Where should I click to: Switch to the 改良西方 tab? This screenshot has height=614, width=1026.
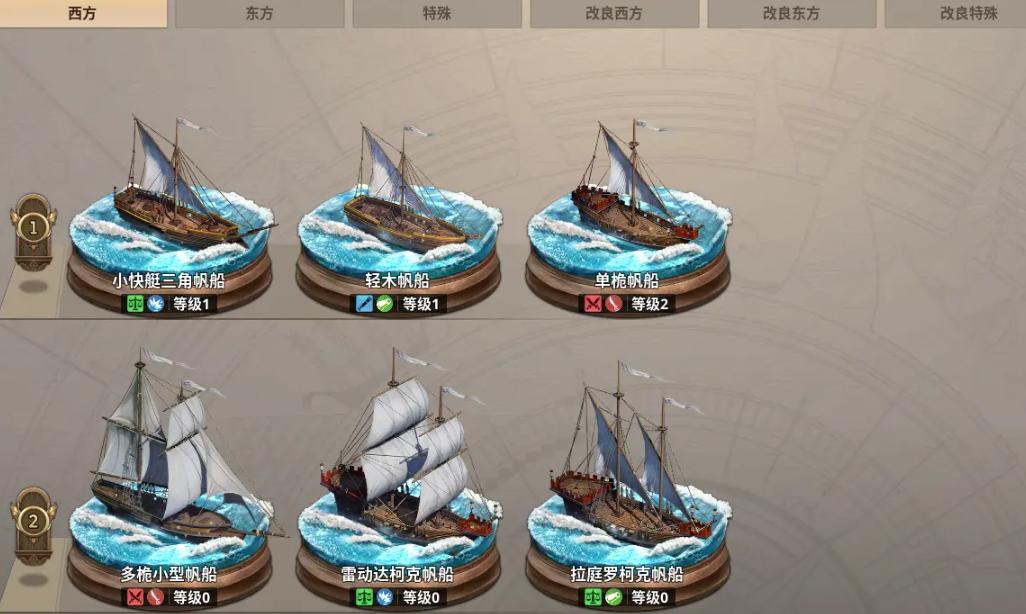[x=614, y=13]
